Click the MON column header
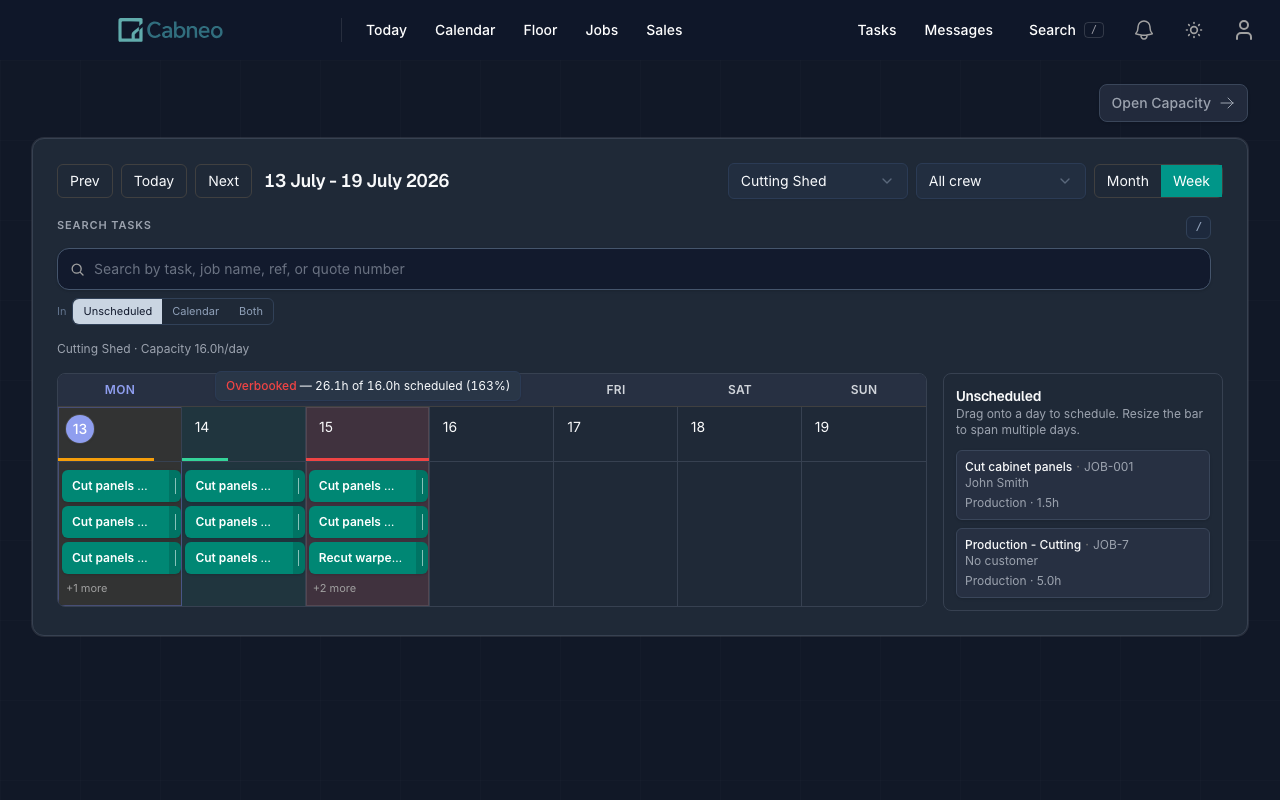 120,390
